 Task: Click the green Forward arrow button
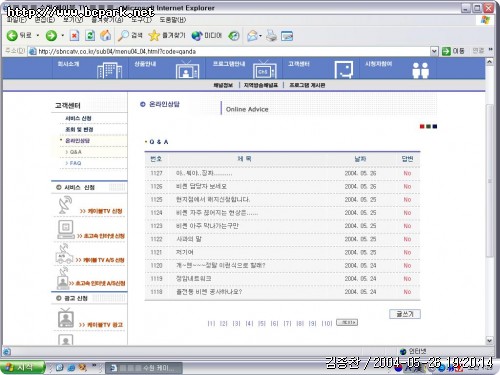click(51, 35)
